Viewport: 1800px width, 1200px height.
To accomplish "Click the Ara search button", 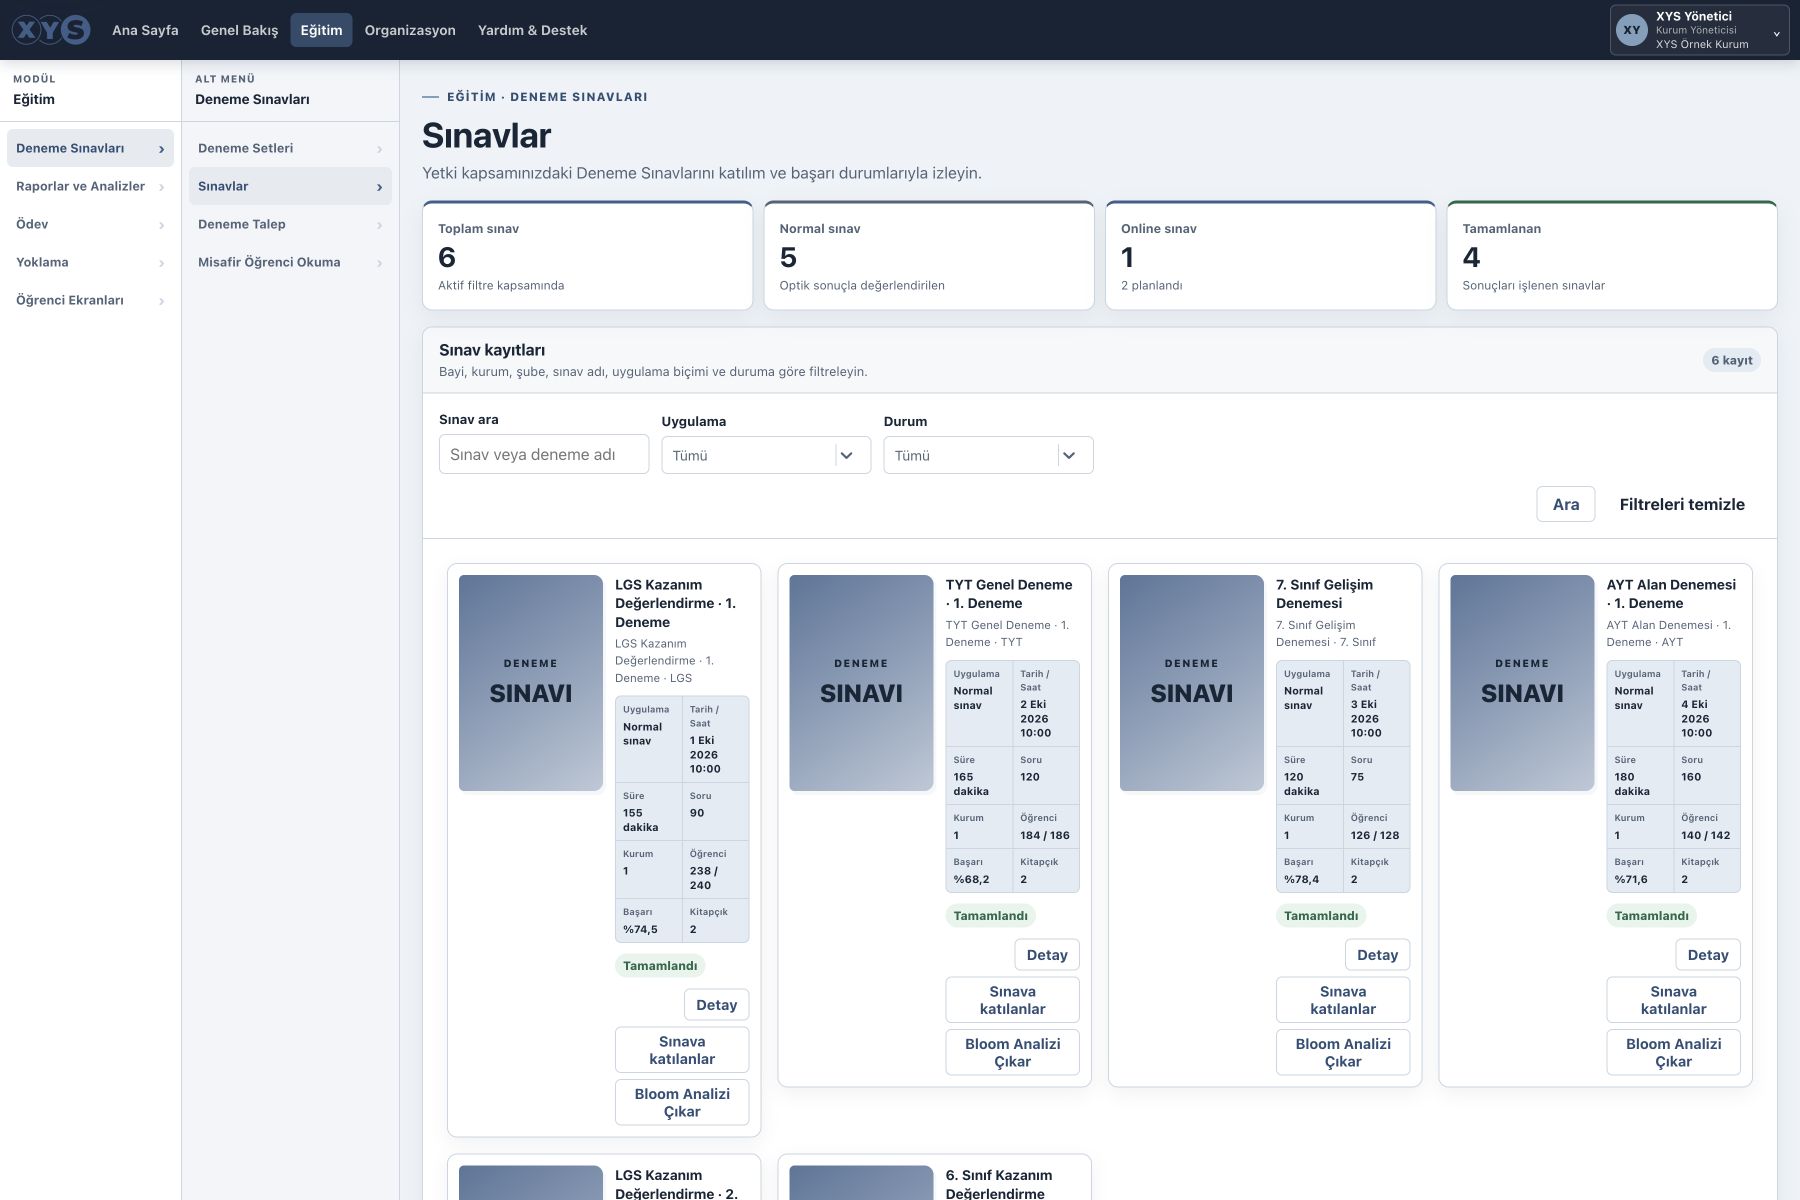I will tap(1565, 504).
